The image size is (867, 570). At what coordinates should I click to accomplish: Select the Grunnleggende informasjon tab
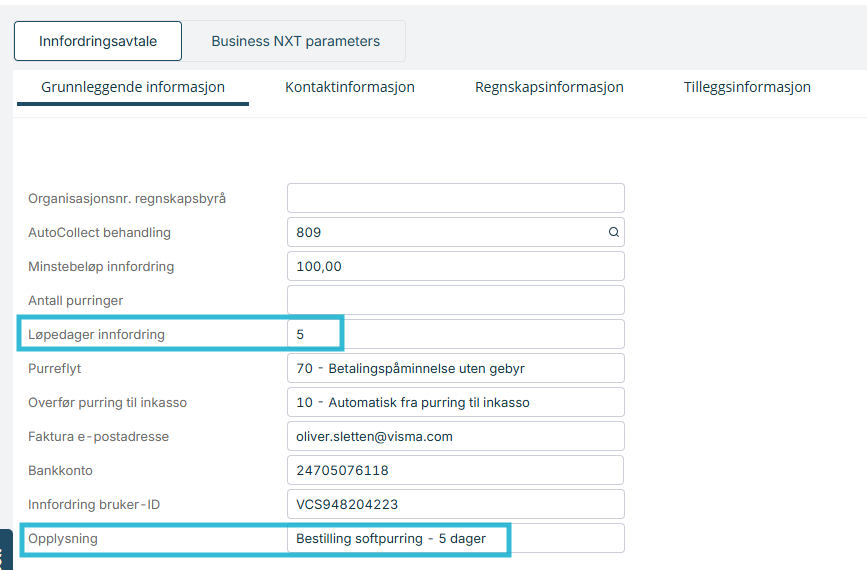pyautogui.click(x=133, y=87)
